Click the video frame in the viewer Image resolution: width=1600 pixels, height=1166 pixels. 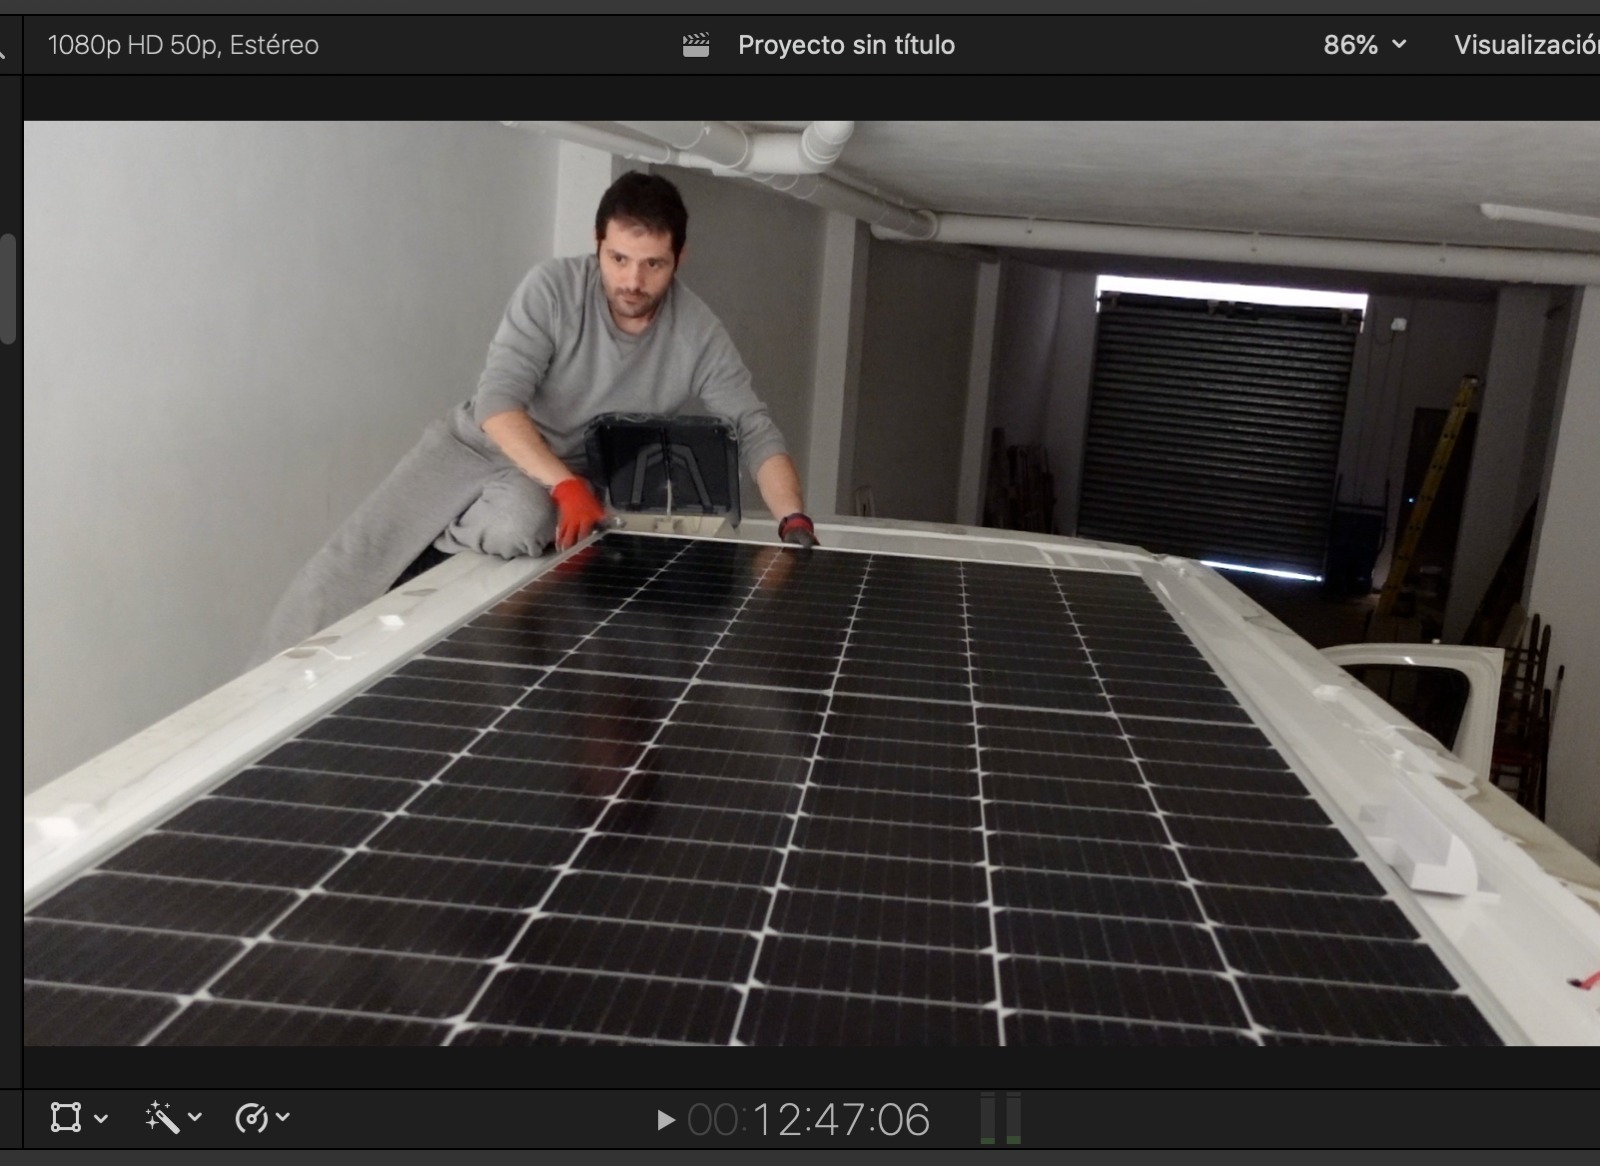click(x=812, y=583)
